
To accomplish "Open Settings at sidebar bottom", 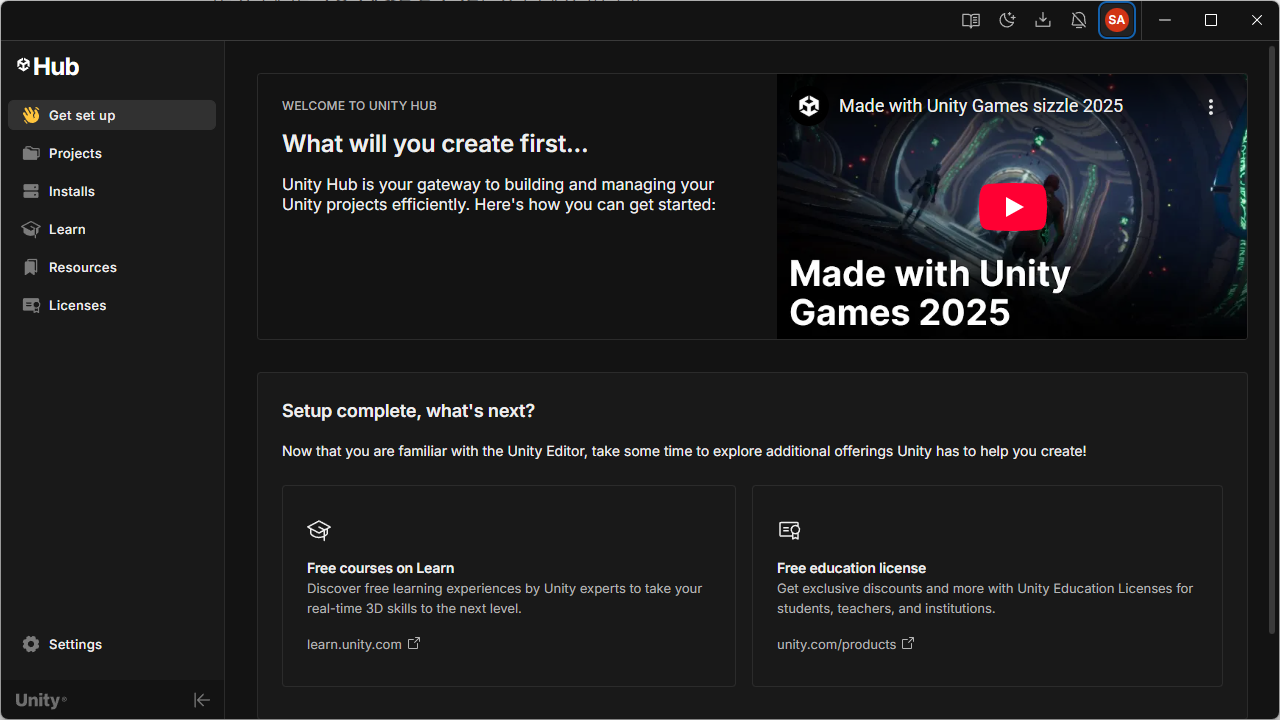I will (112, 644).
